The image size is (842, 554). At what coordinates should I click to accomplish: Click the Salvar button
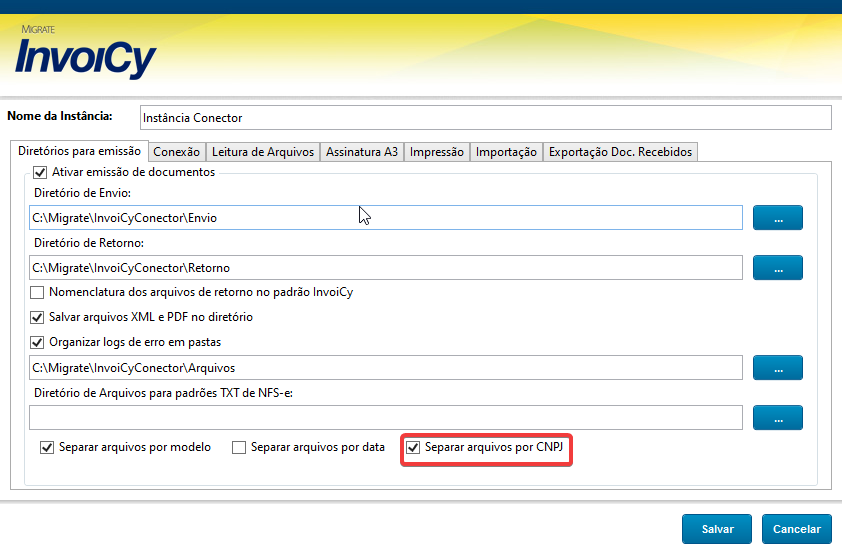[x=717, y=529]
